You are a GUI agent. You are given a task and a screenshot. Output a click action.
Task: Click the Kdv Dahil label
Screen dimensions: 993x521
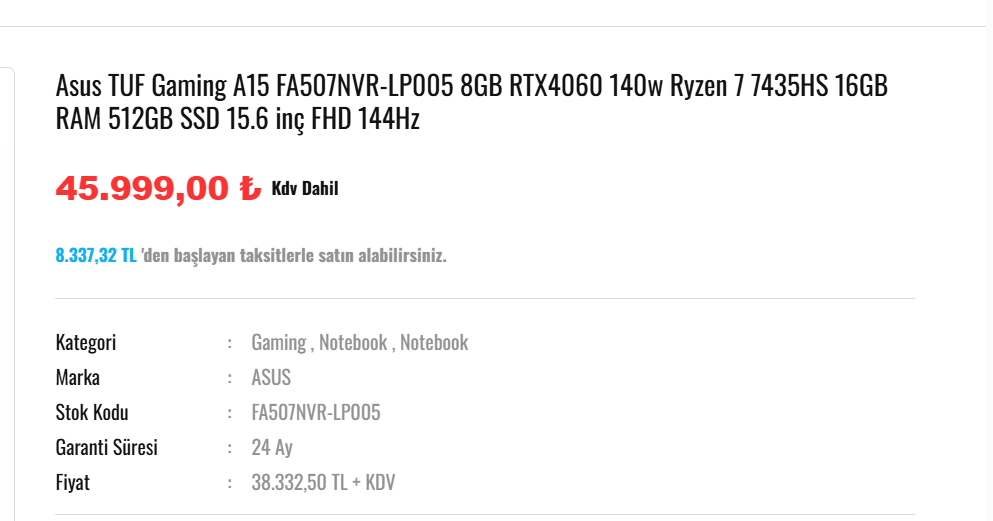[x=305, y=189]
